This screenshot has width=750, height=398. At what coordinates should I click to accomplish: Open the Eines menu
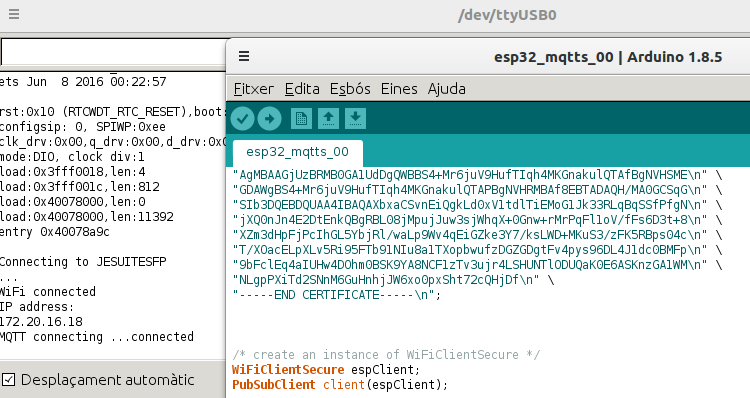click(399, 89)
